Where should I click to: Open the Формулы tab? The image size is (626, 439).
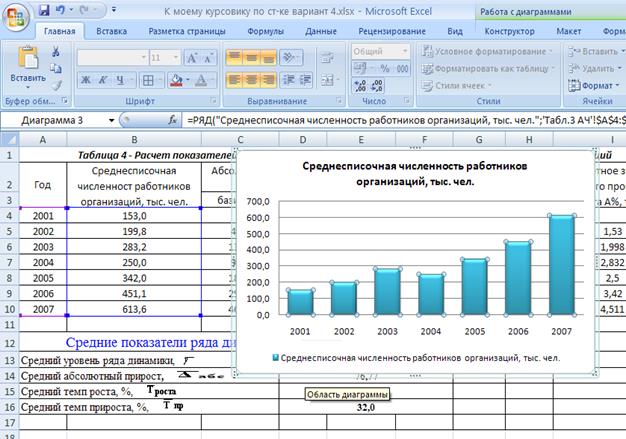click(265, 31)
